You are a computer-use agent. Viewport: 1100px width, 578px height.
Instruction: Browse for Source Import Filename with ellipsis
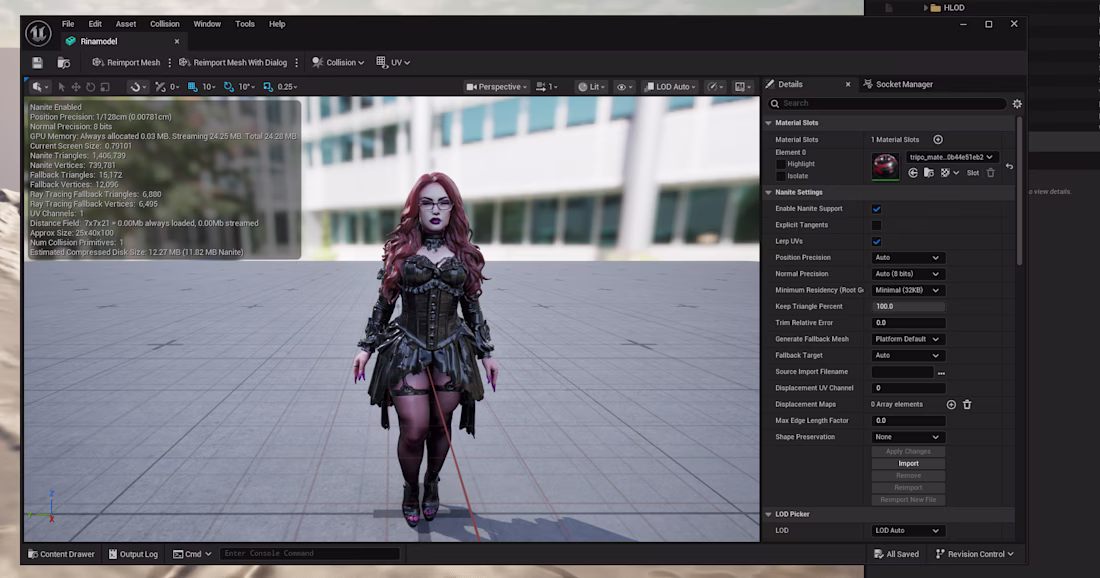pyautogui.click(x=941, y=372)
